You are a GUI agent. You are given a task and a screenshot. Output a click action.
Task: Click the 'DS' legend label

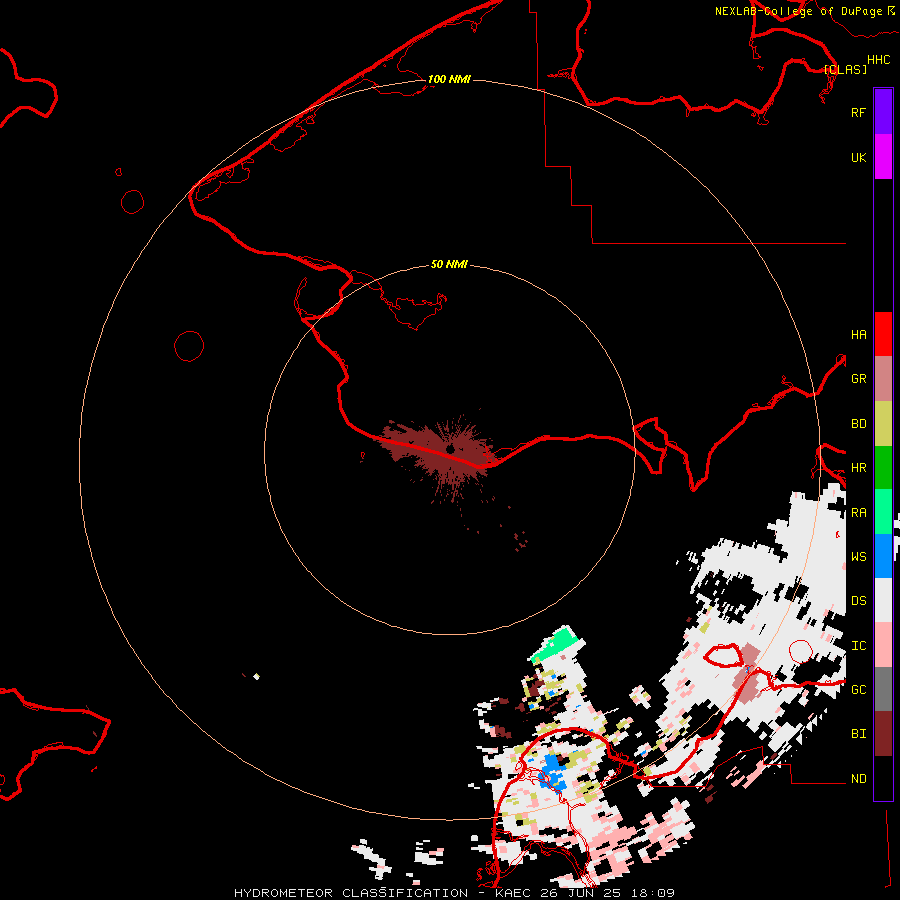pyautogui.click(x=858, y=601)
